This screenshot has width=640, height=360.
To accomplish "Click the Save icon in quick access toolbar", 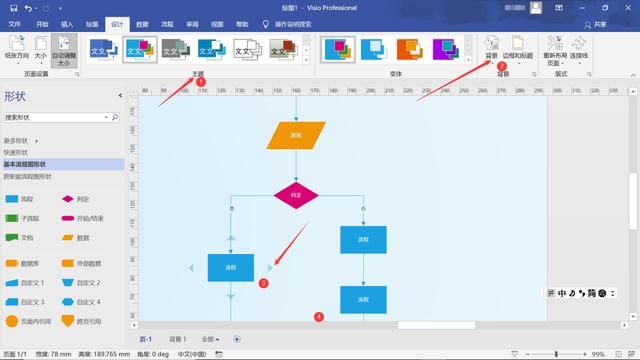I will click(14, 8).
